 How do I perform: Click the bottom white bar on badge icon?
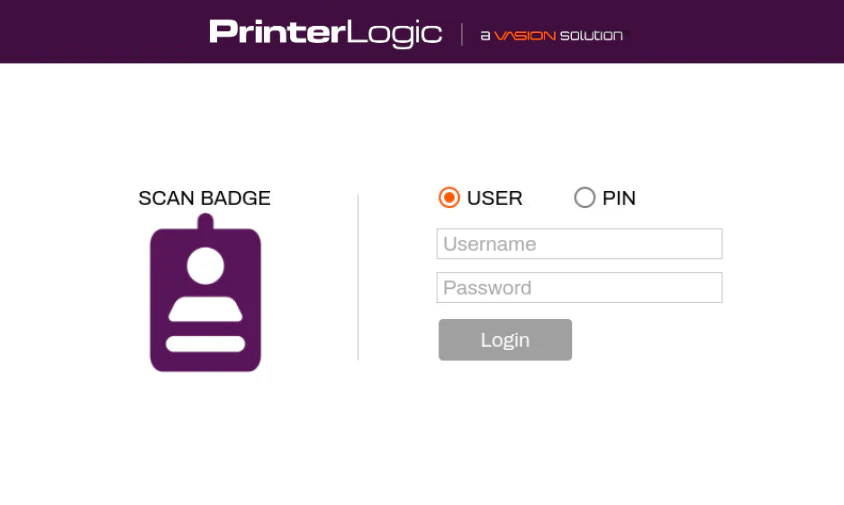click(205, 344)
